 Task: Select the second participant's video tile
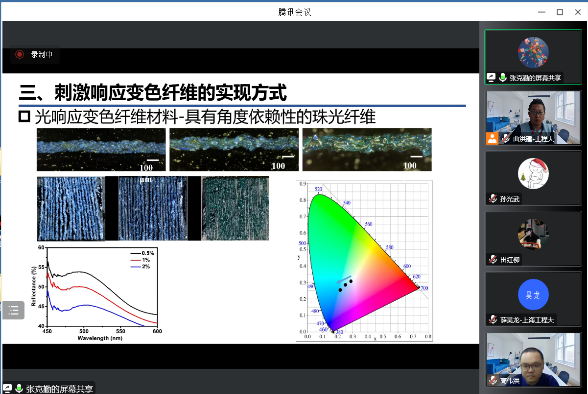point(533,118)
